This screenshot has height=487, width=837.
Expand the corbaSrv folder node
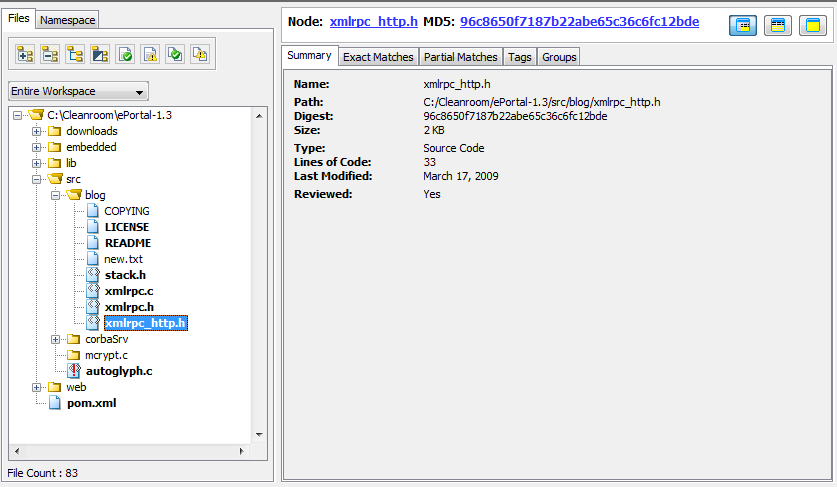[x=56, y=339]
